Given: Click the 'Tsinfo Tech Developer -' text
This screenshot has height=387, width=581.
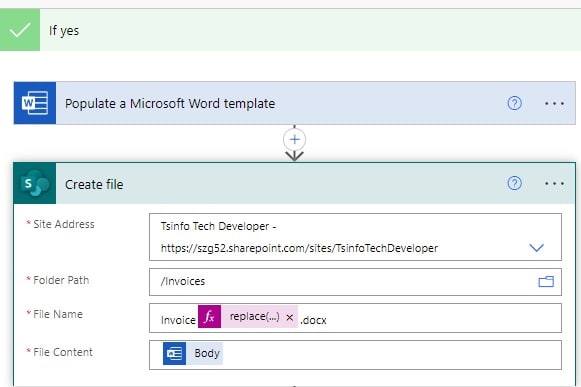Looking at the screenshot, I should tap(219, 226).
